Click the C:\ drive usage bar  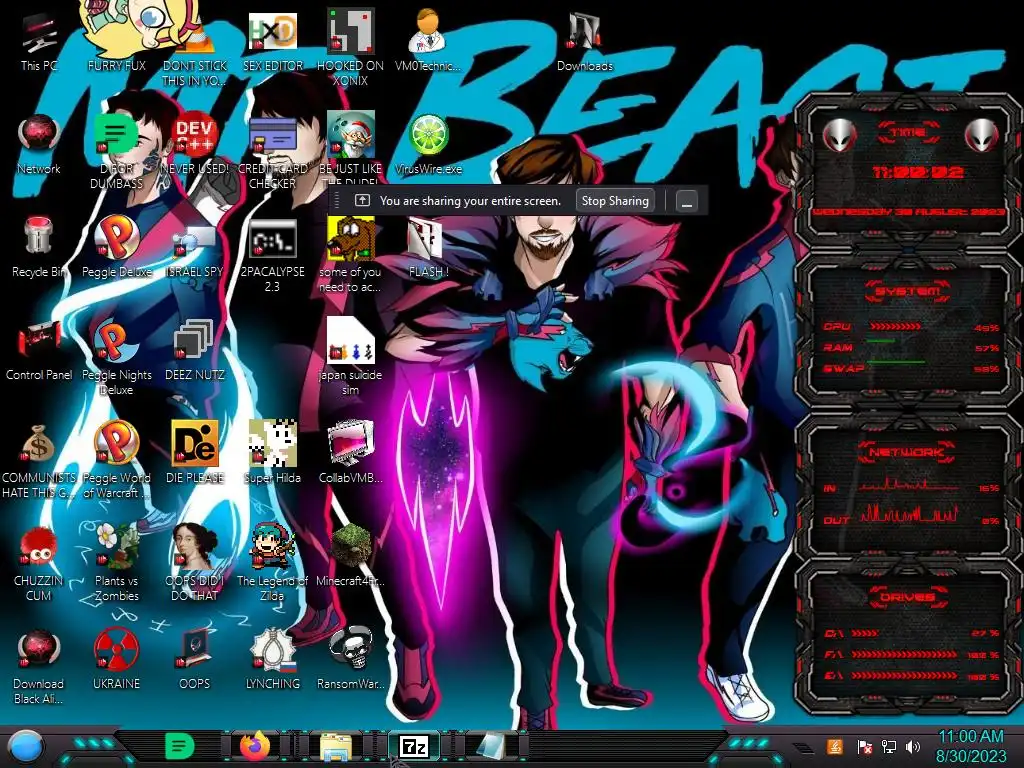[x=865, y=633]
